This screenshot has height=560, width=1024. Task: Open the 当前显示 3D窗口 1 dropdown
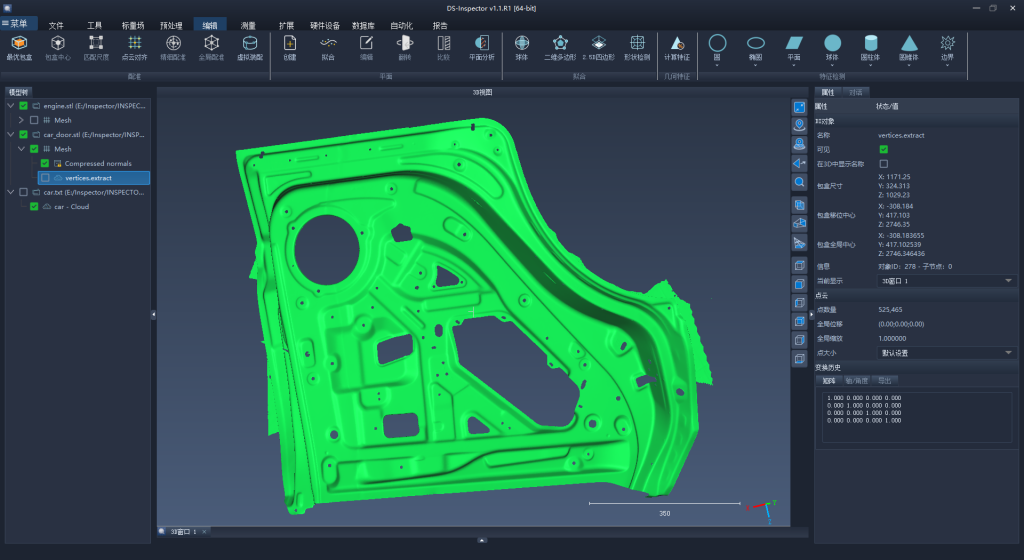click(x=947, y=281)
